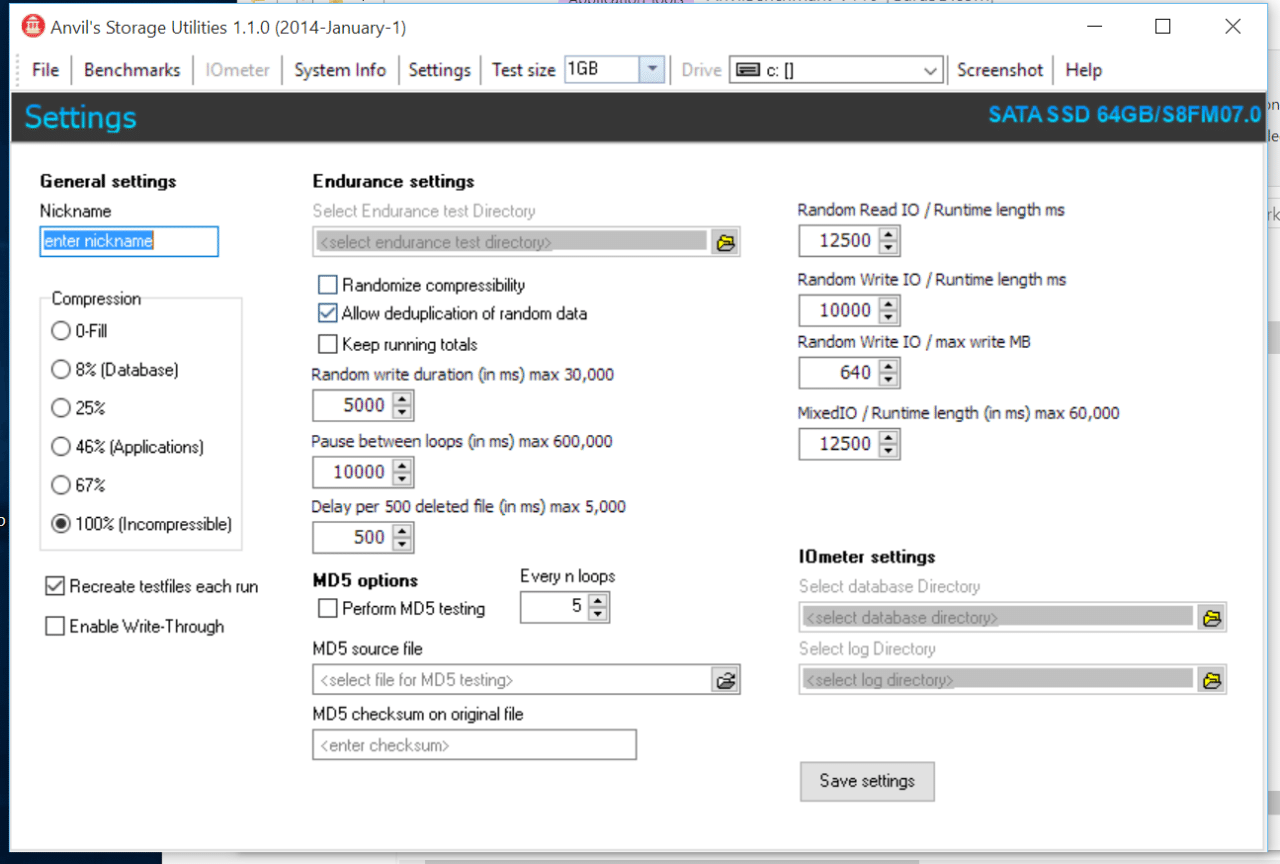Viewport: 1280px width, 864px height.
Task: Select 46% (Applications) compression option
Action: click(x=61, y=447)
